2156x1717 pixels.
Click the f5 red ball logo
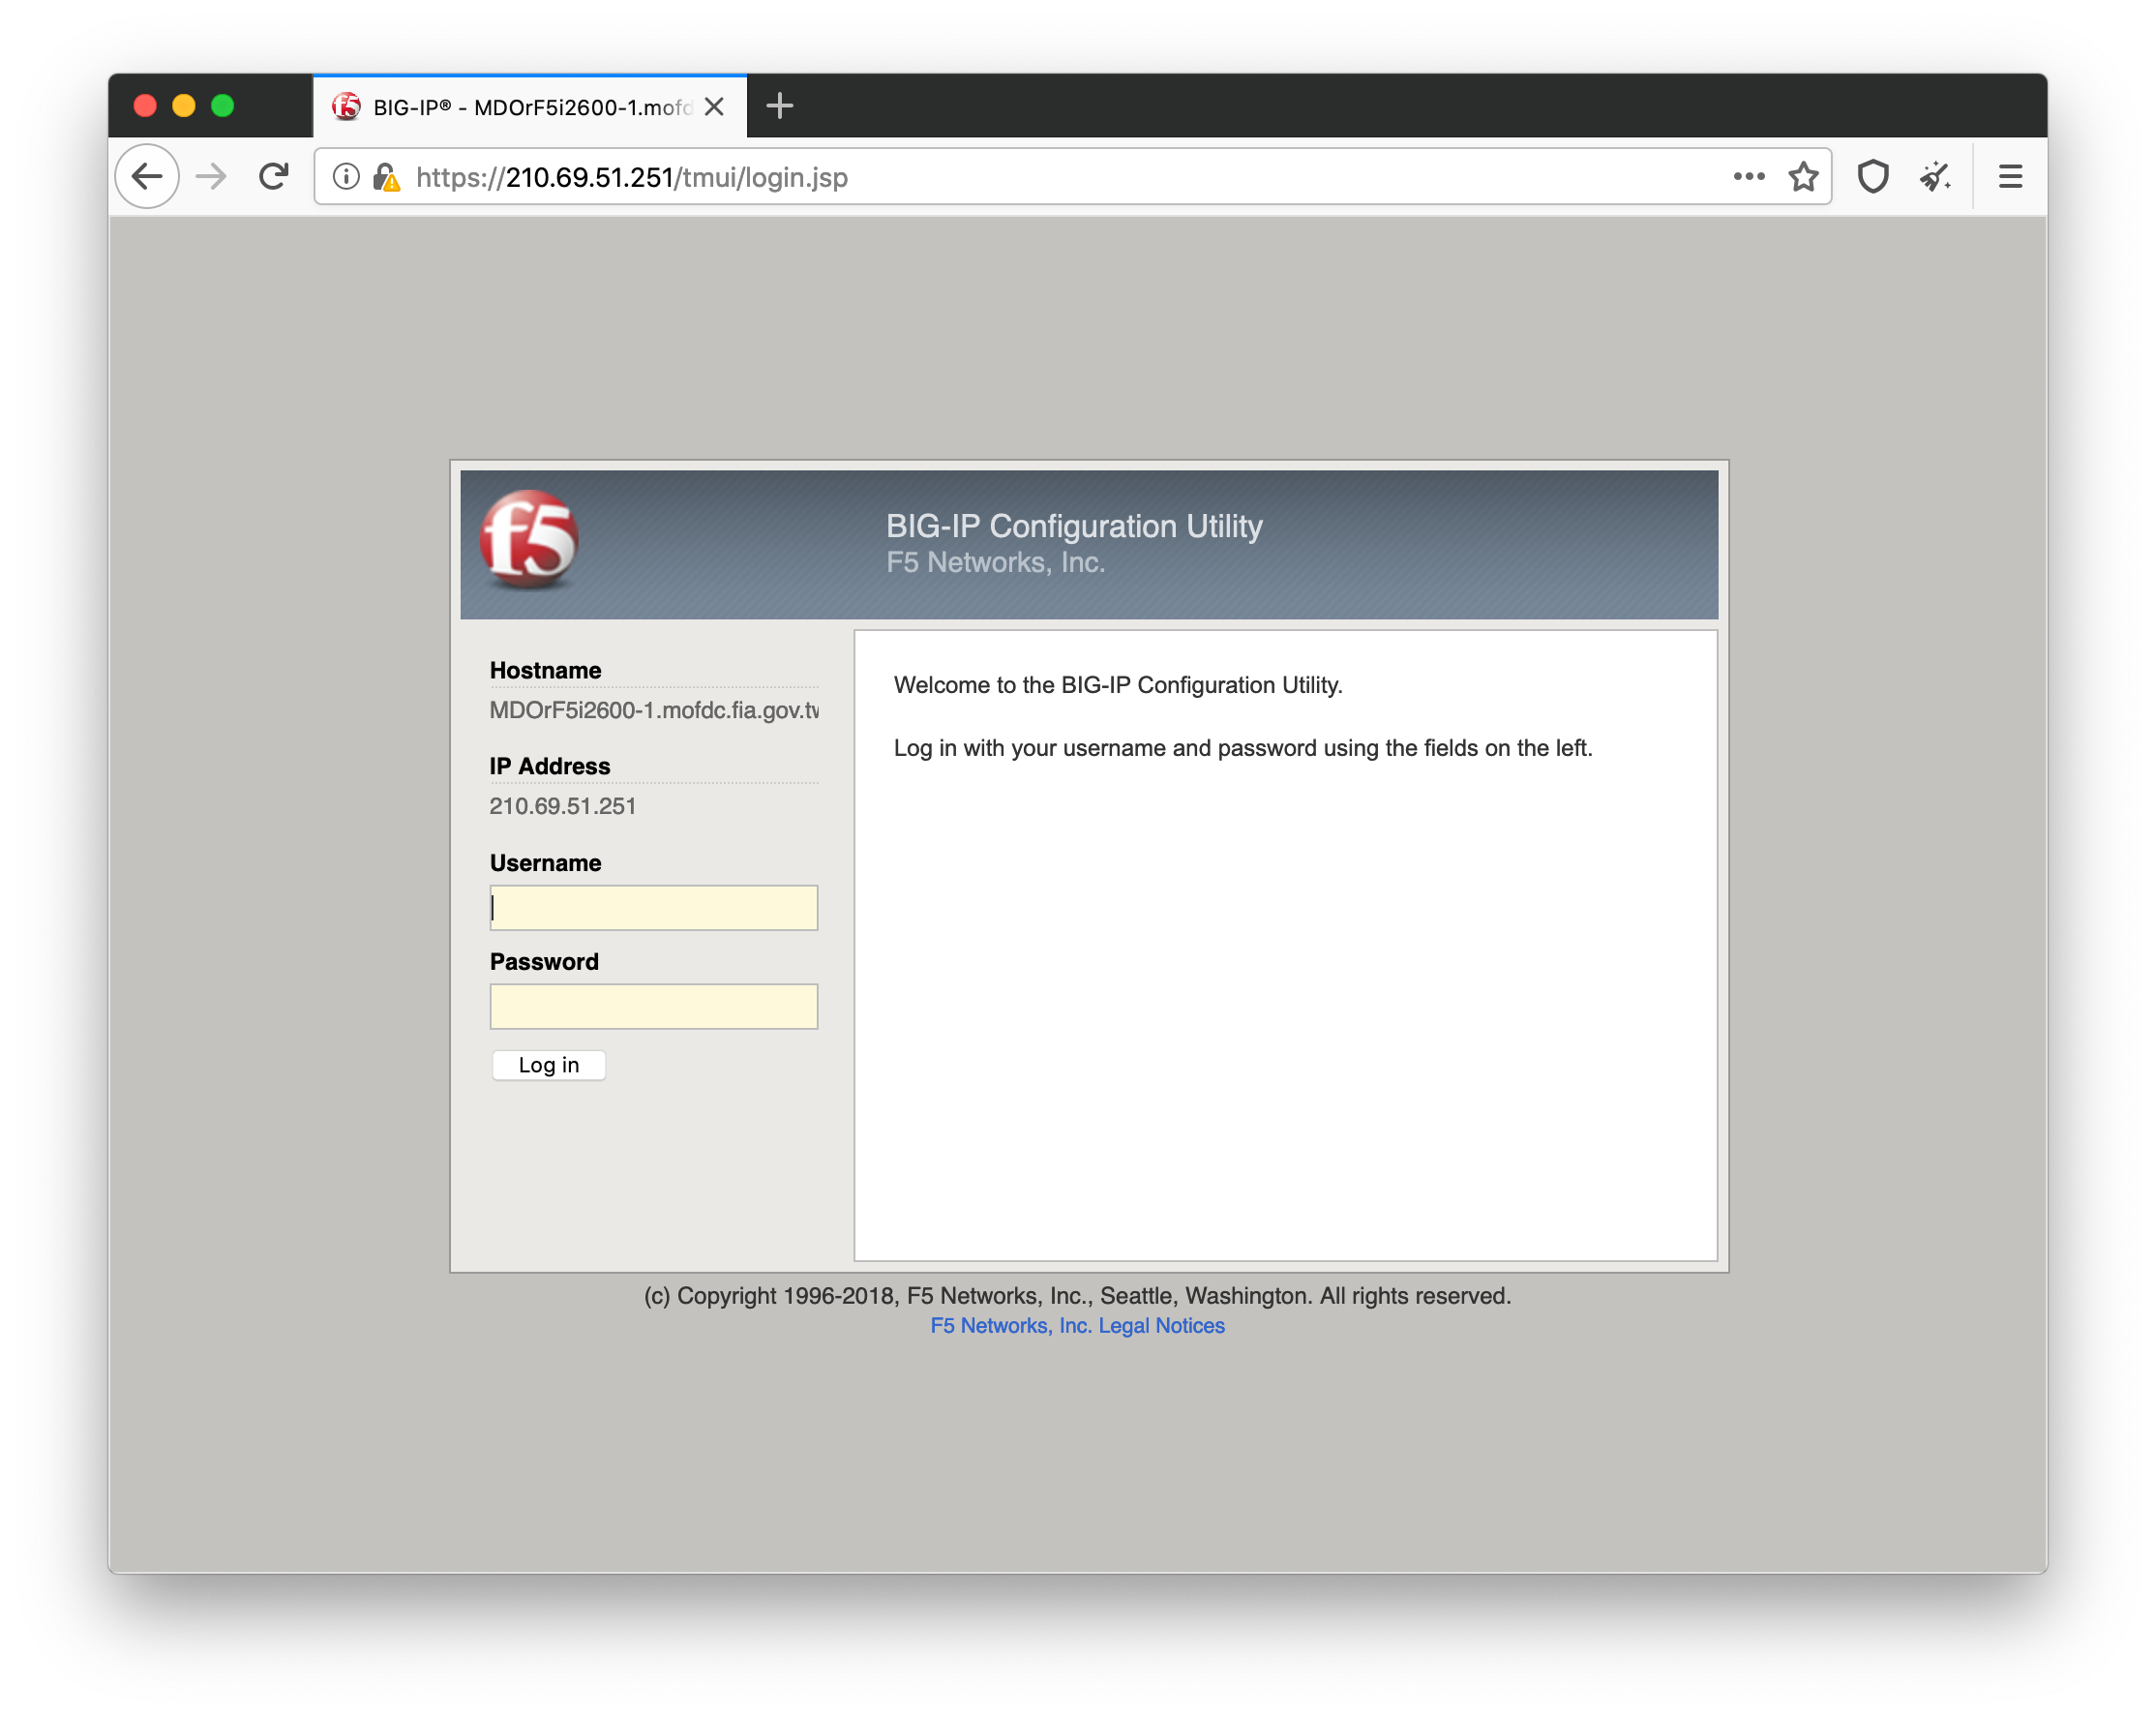click(529, 539)
